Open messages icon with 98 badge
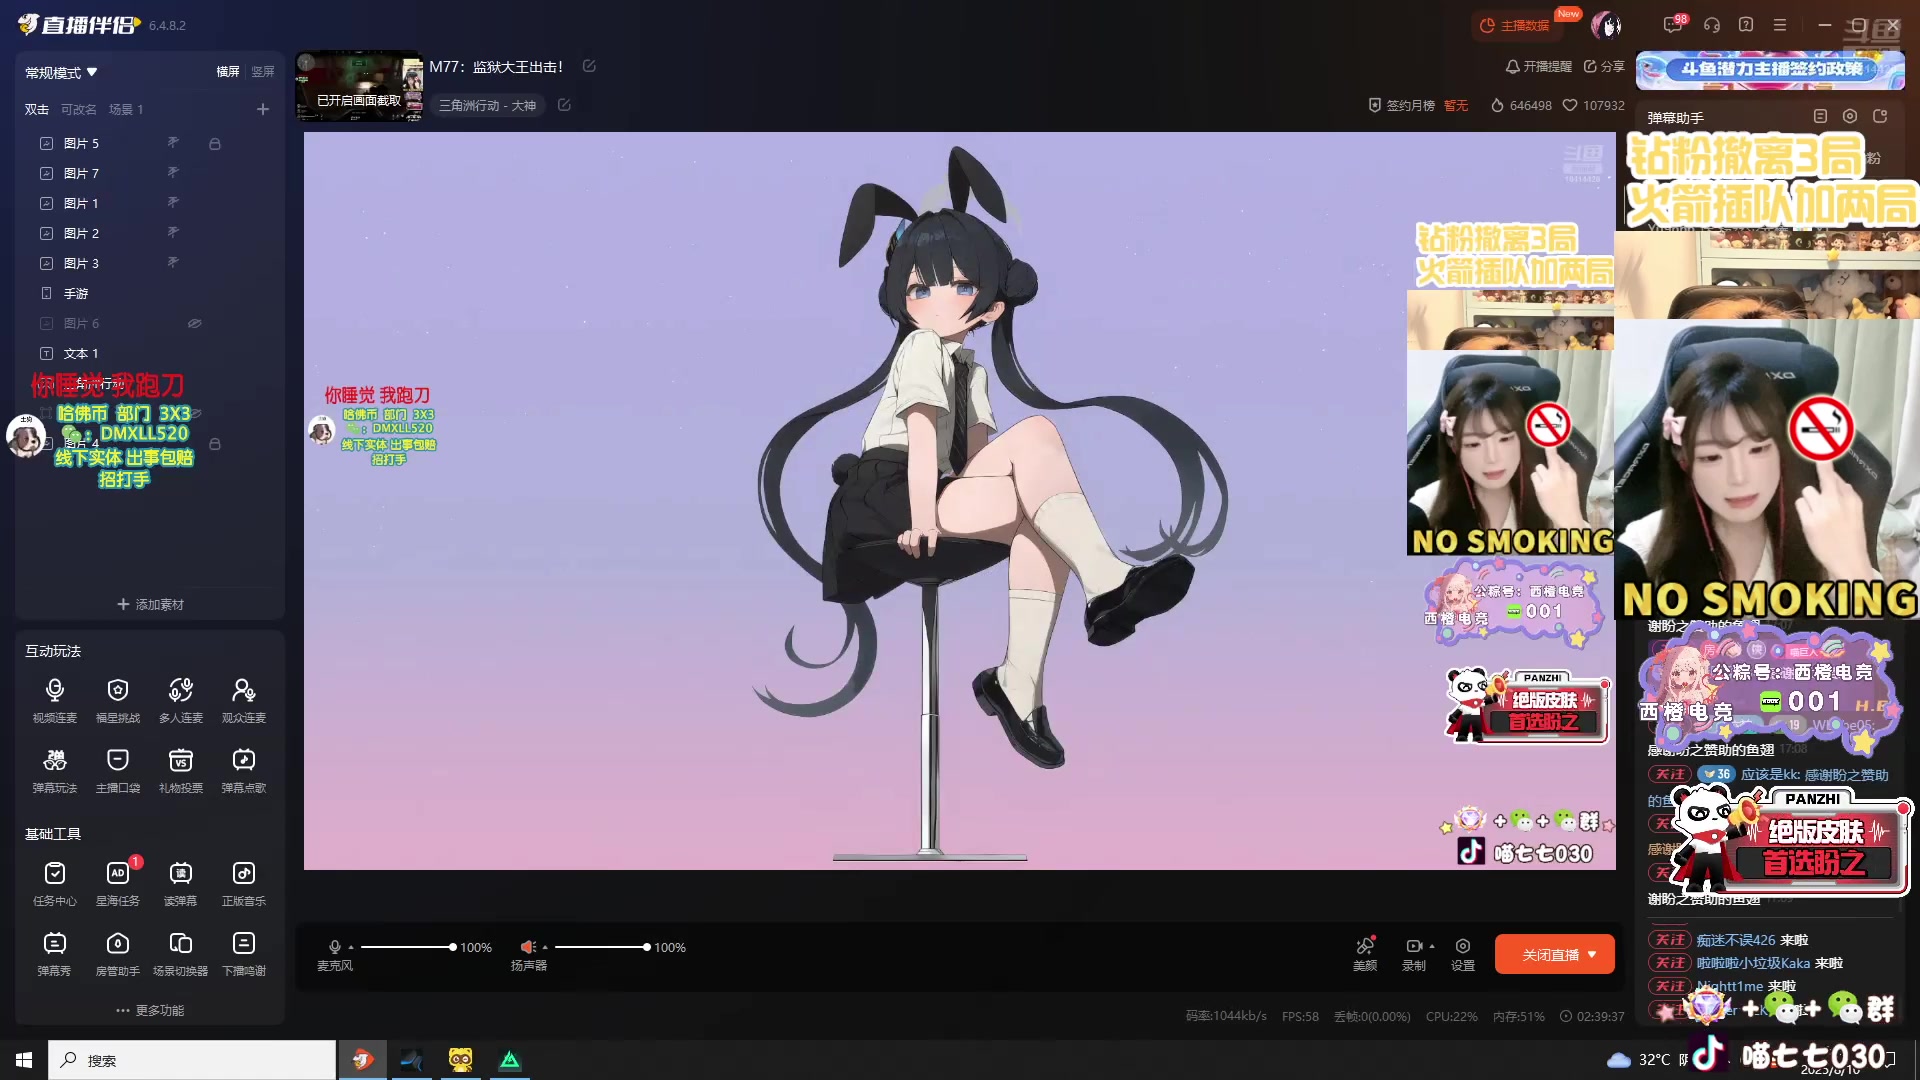The width and height of the screenshot is (1920, 1080). [x=1673, y=25]
